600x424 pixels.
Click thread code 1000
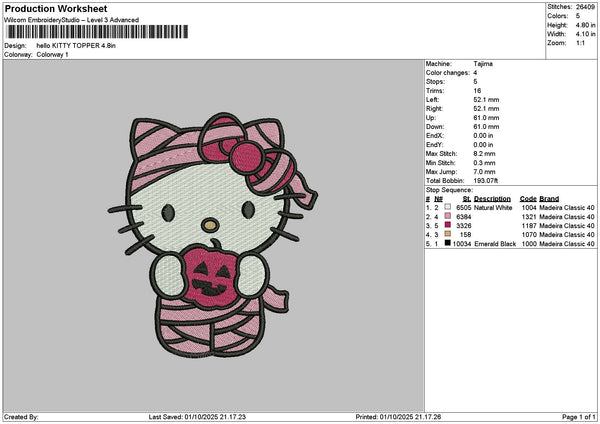click(529, 244)
